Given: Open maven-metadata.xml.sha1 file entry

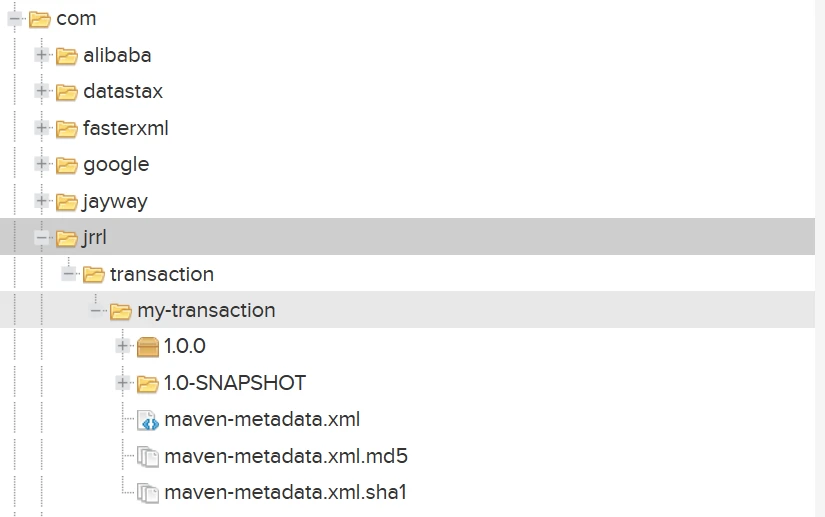Looking at the screenshot, I should coord(285,493).
